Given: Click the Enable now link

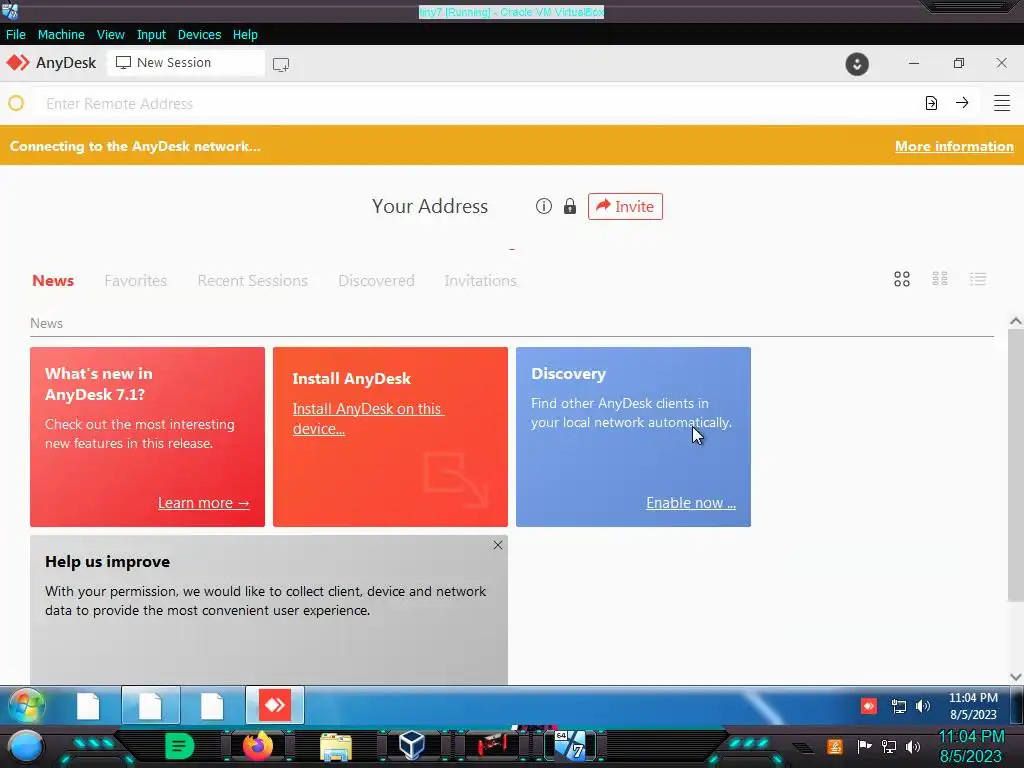Looking at the screenshot, I should (691, 503).
